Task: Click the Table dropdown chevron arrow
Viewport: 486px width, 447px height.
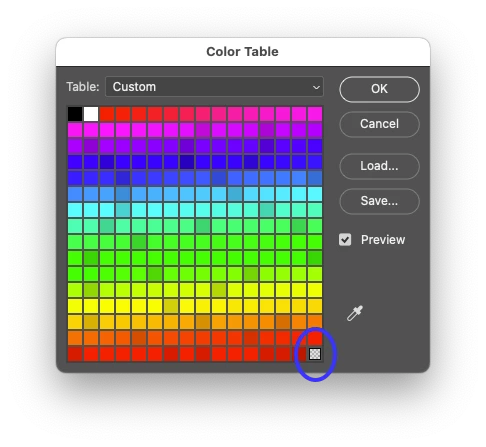Action: point(316,87)
